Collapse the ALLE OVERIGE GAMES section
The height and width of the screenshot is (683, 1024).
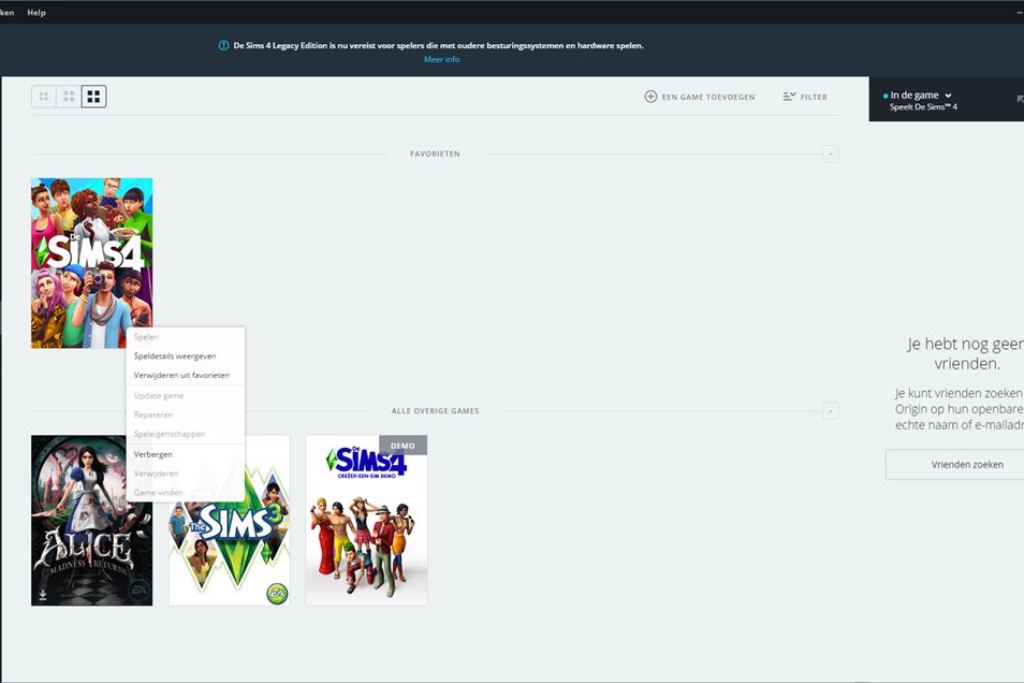(831, 411)
